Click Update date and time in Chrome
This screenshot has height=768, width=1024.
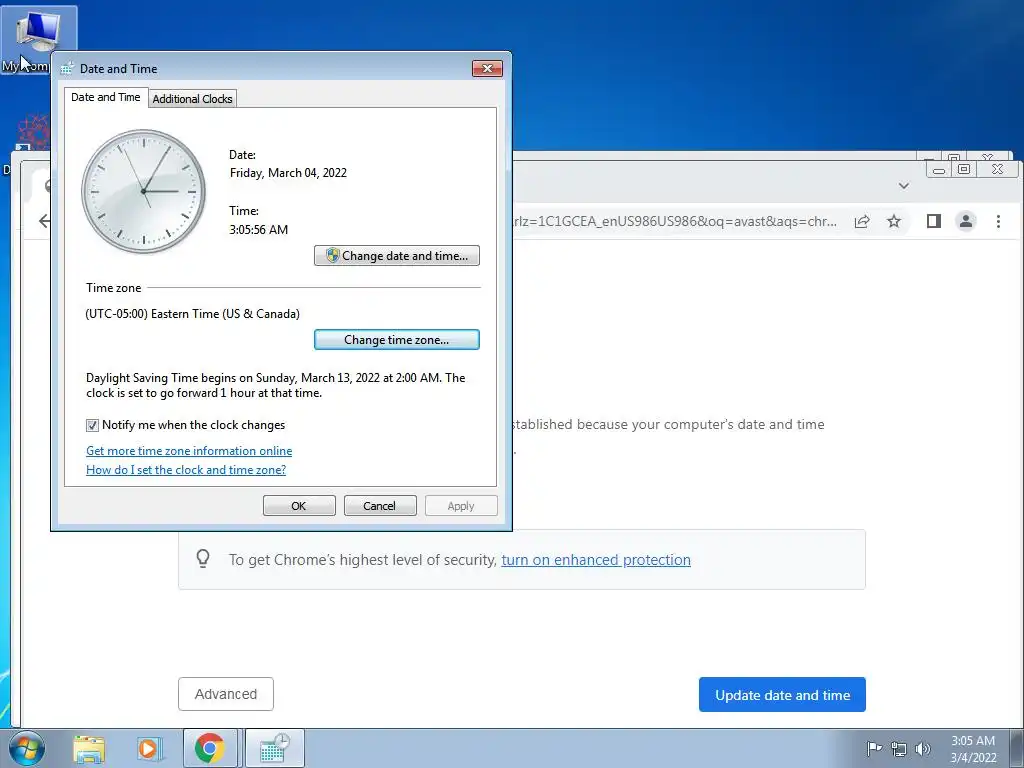click(x=782, y=695)
